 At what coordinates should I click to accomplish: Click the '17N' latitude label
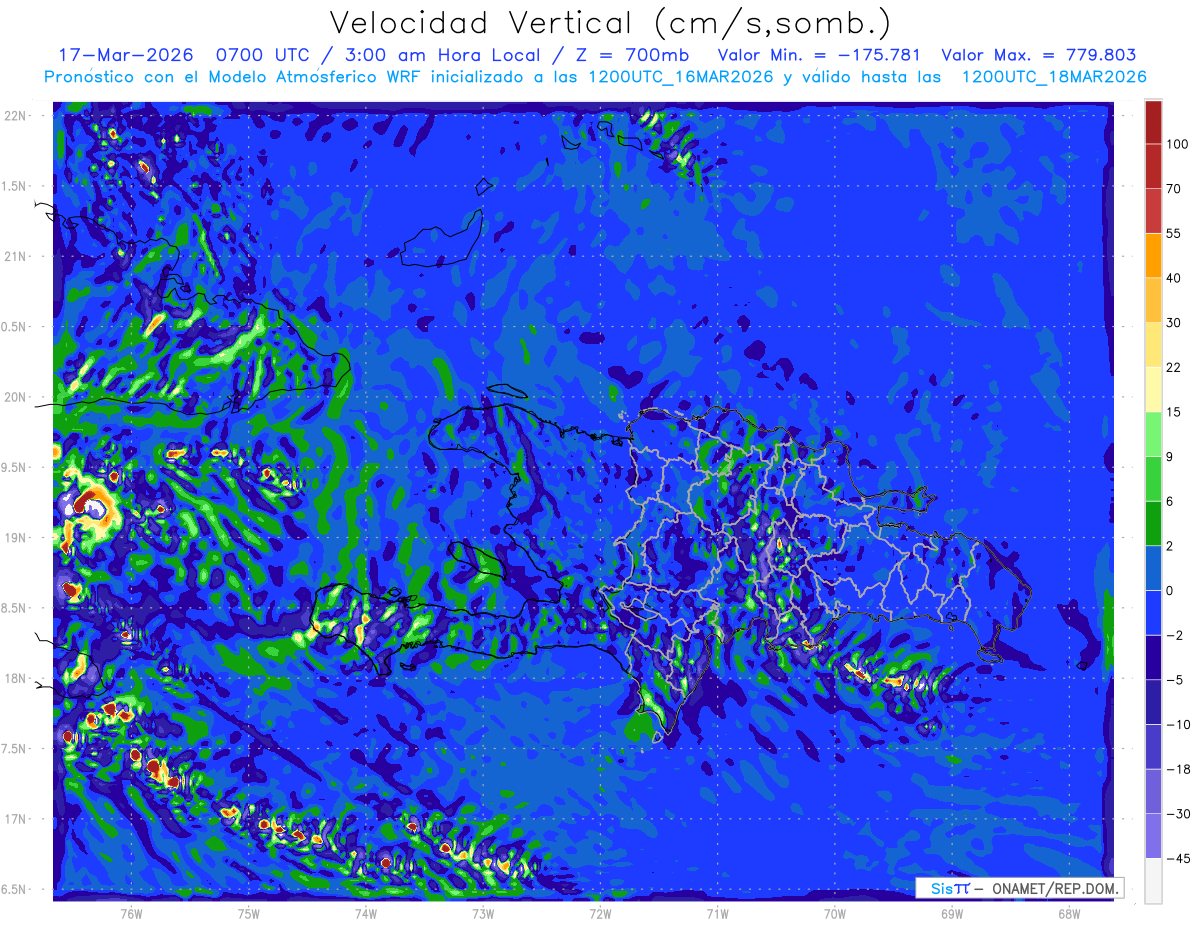16,819
